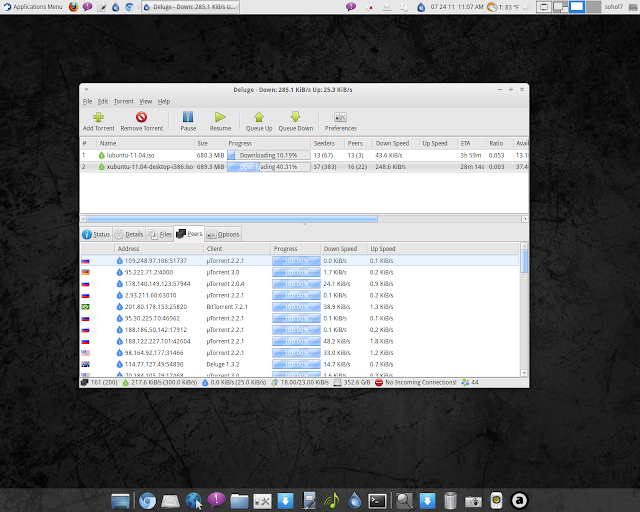Select peer 109.248.97.106:51737

(300, 260)
